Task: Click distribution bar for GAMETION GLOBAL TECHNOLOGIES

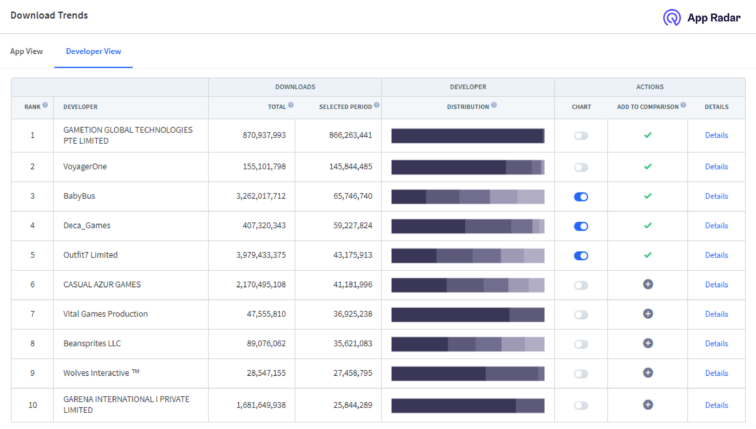Action: [x=468, y=135]
